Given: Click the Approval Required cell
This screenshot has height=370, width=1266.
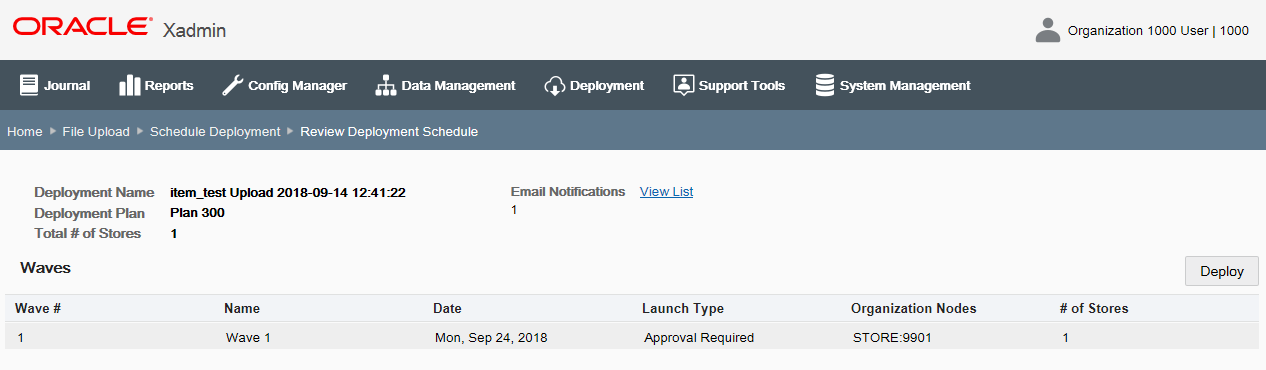Looking at the screenshot, I should point(699,337).
